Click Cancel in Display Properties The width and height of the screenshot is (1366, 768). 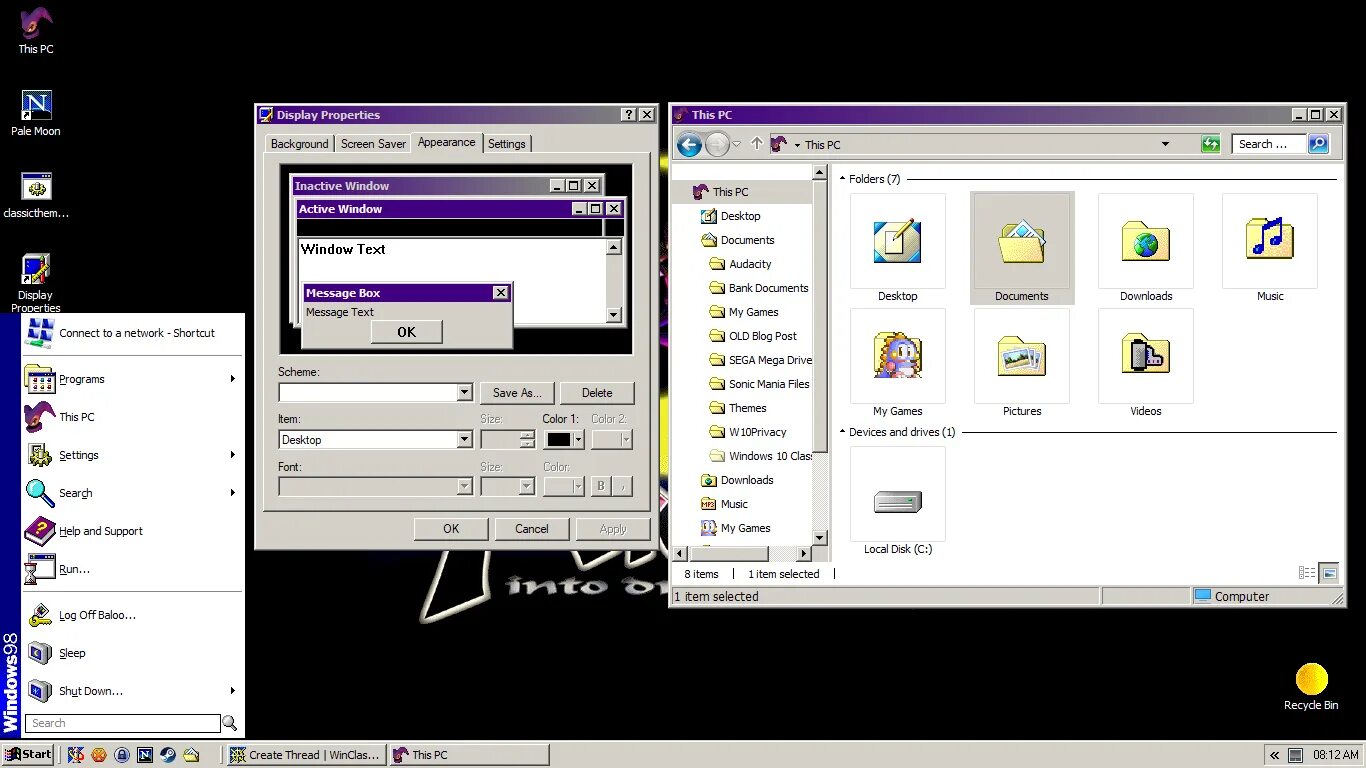click(x=532, y=529)
